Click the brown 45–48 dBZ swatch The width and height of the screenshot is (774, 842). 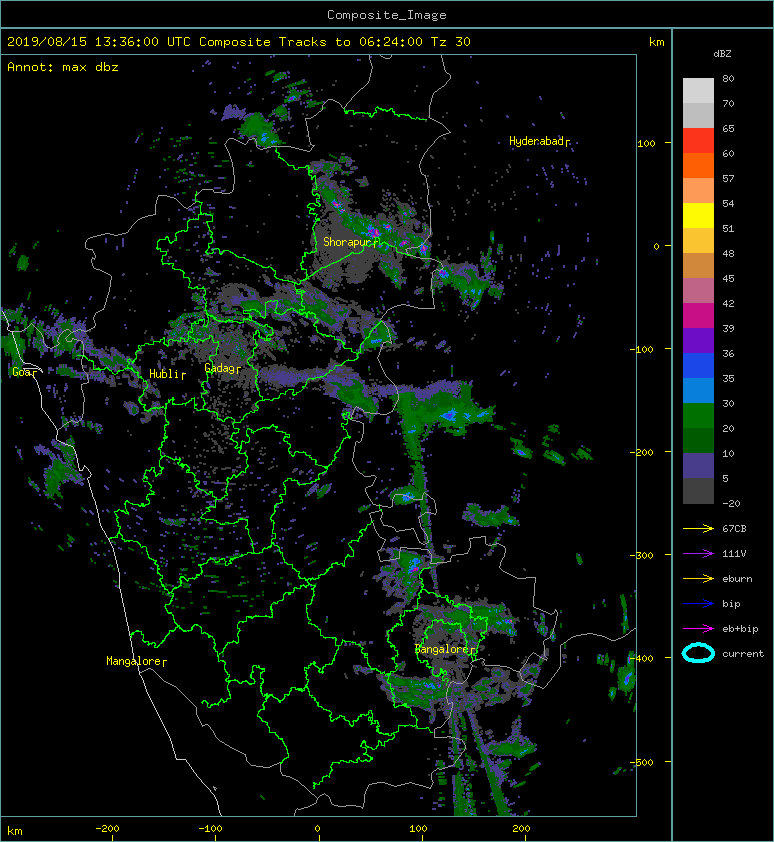coord(698,265)
